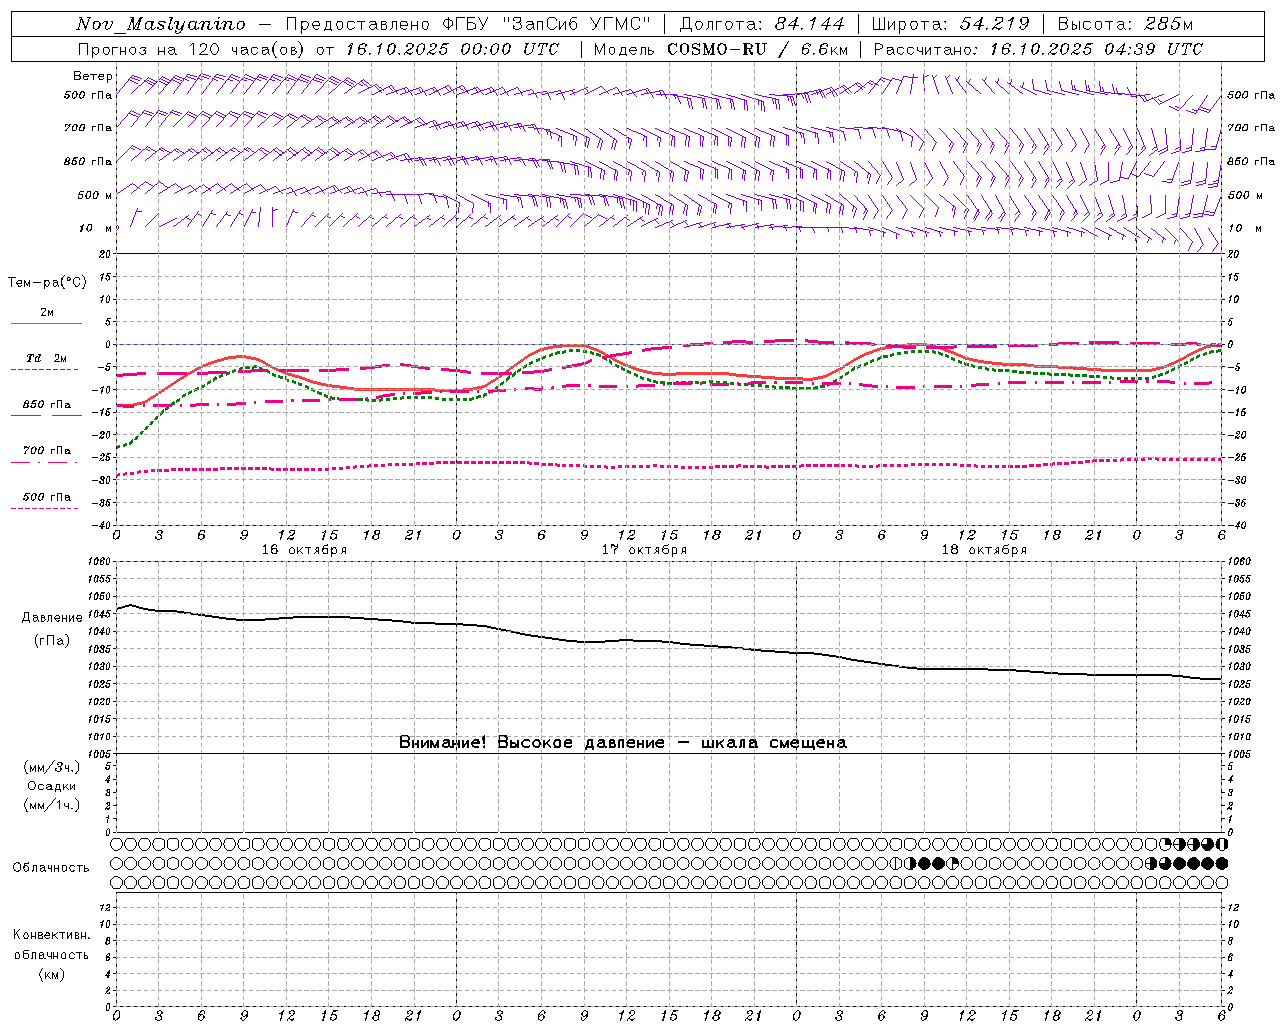Image resolution: width=1280 pixels, height=1024 pixels.
Task: Click the station title Nov_Maslyanino
Action: coord(160,24)
